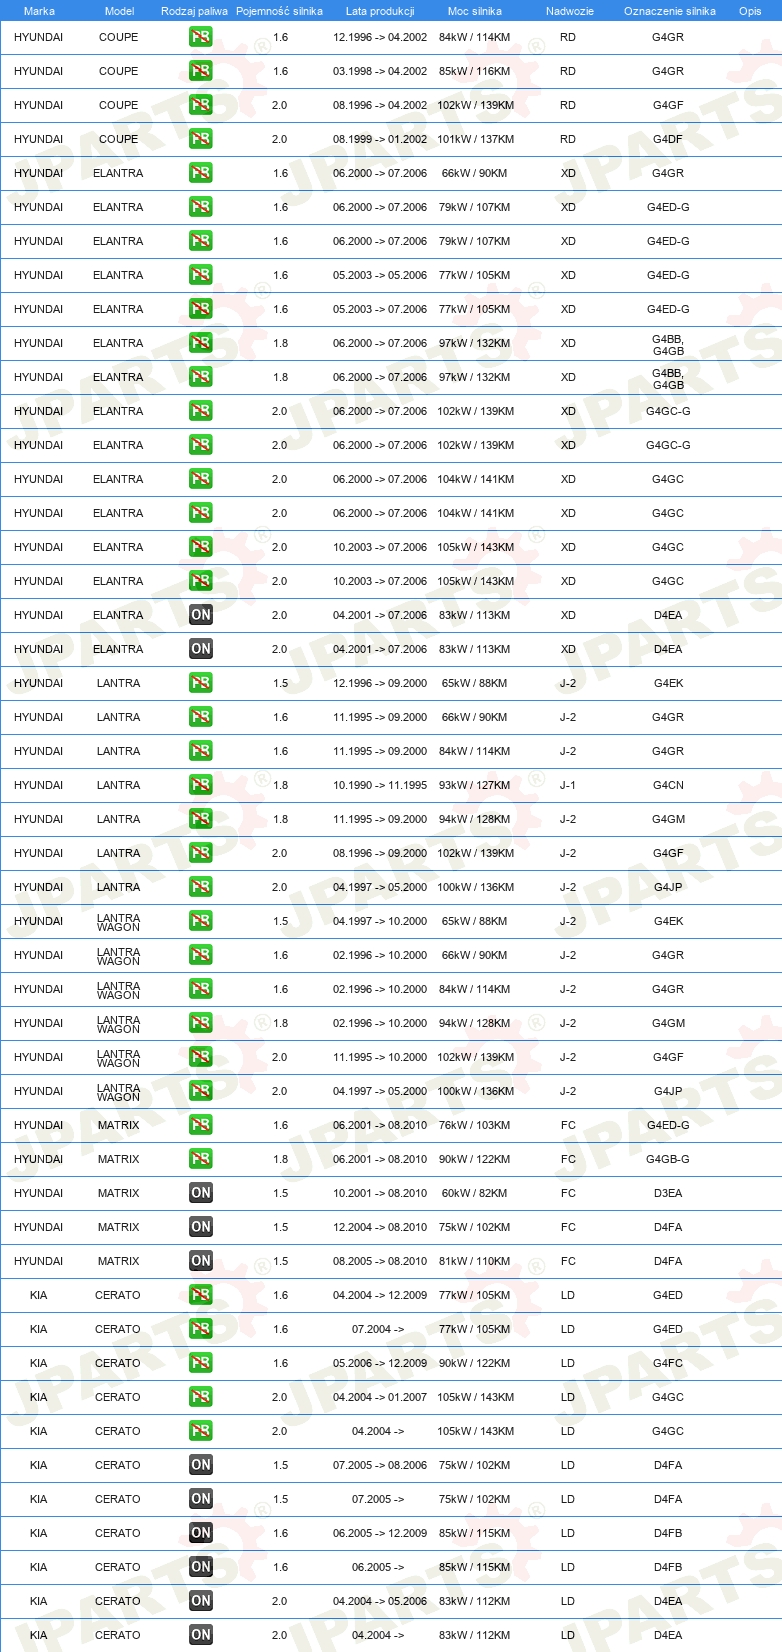Click petrol icon in LANTRA WAGON G4GF row

tap(201, 1057)
